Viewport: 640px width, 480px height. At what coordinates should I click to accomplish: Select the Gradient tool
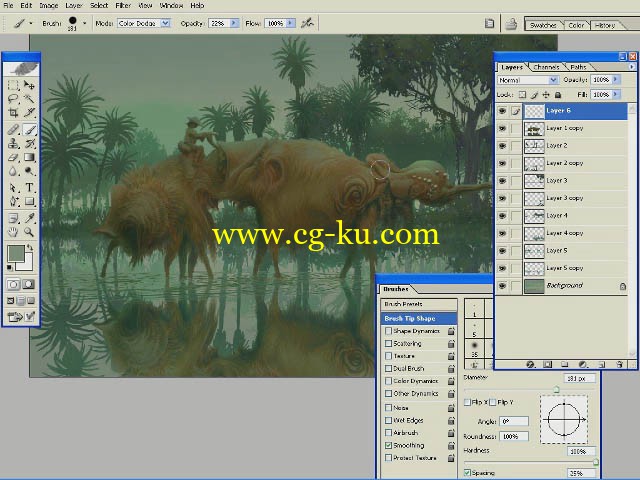(x=29, y=157)
